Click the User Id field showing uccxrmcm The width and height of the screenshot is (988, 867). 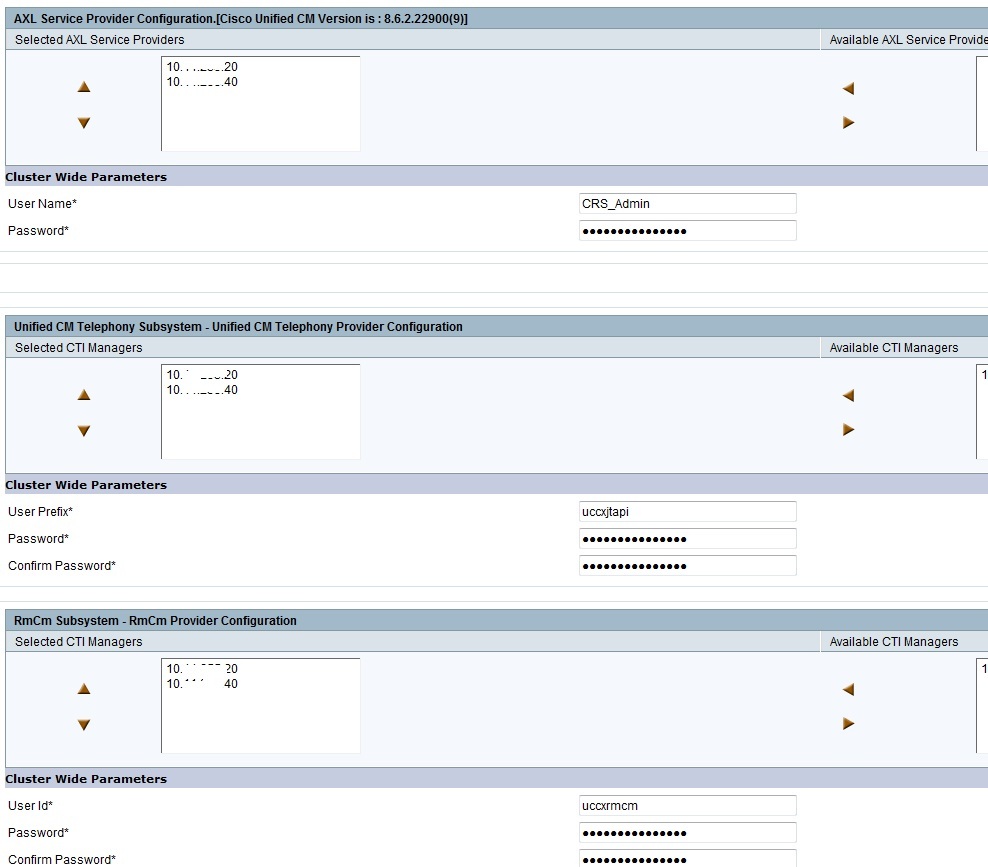point(687,805)
